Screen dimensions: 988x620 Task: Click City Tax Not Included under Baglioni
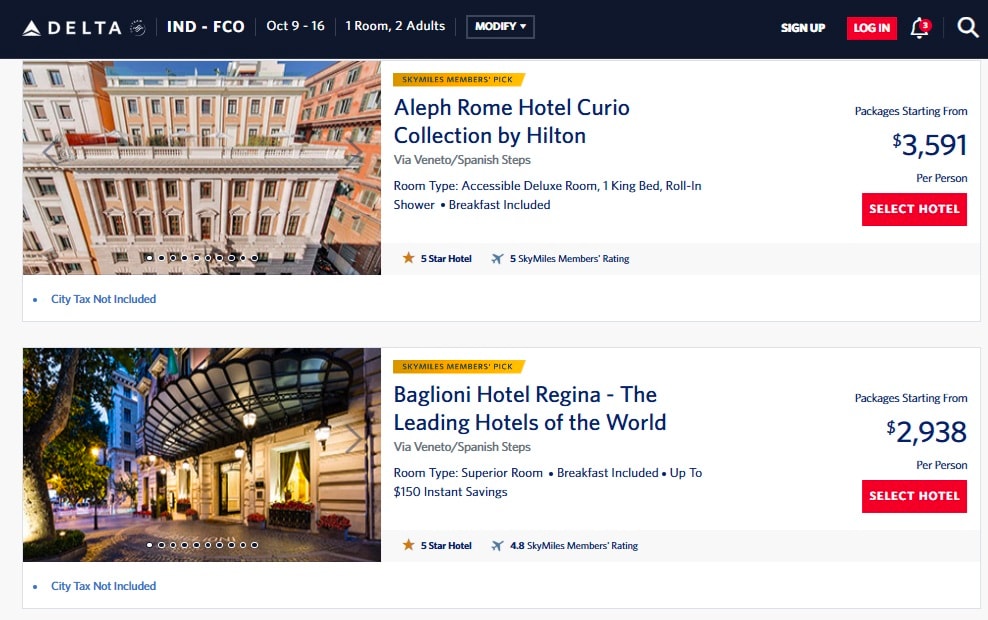point(103,586)
